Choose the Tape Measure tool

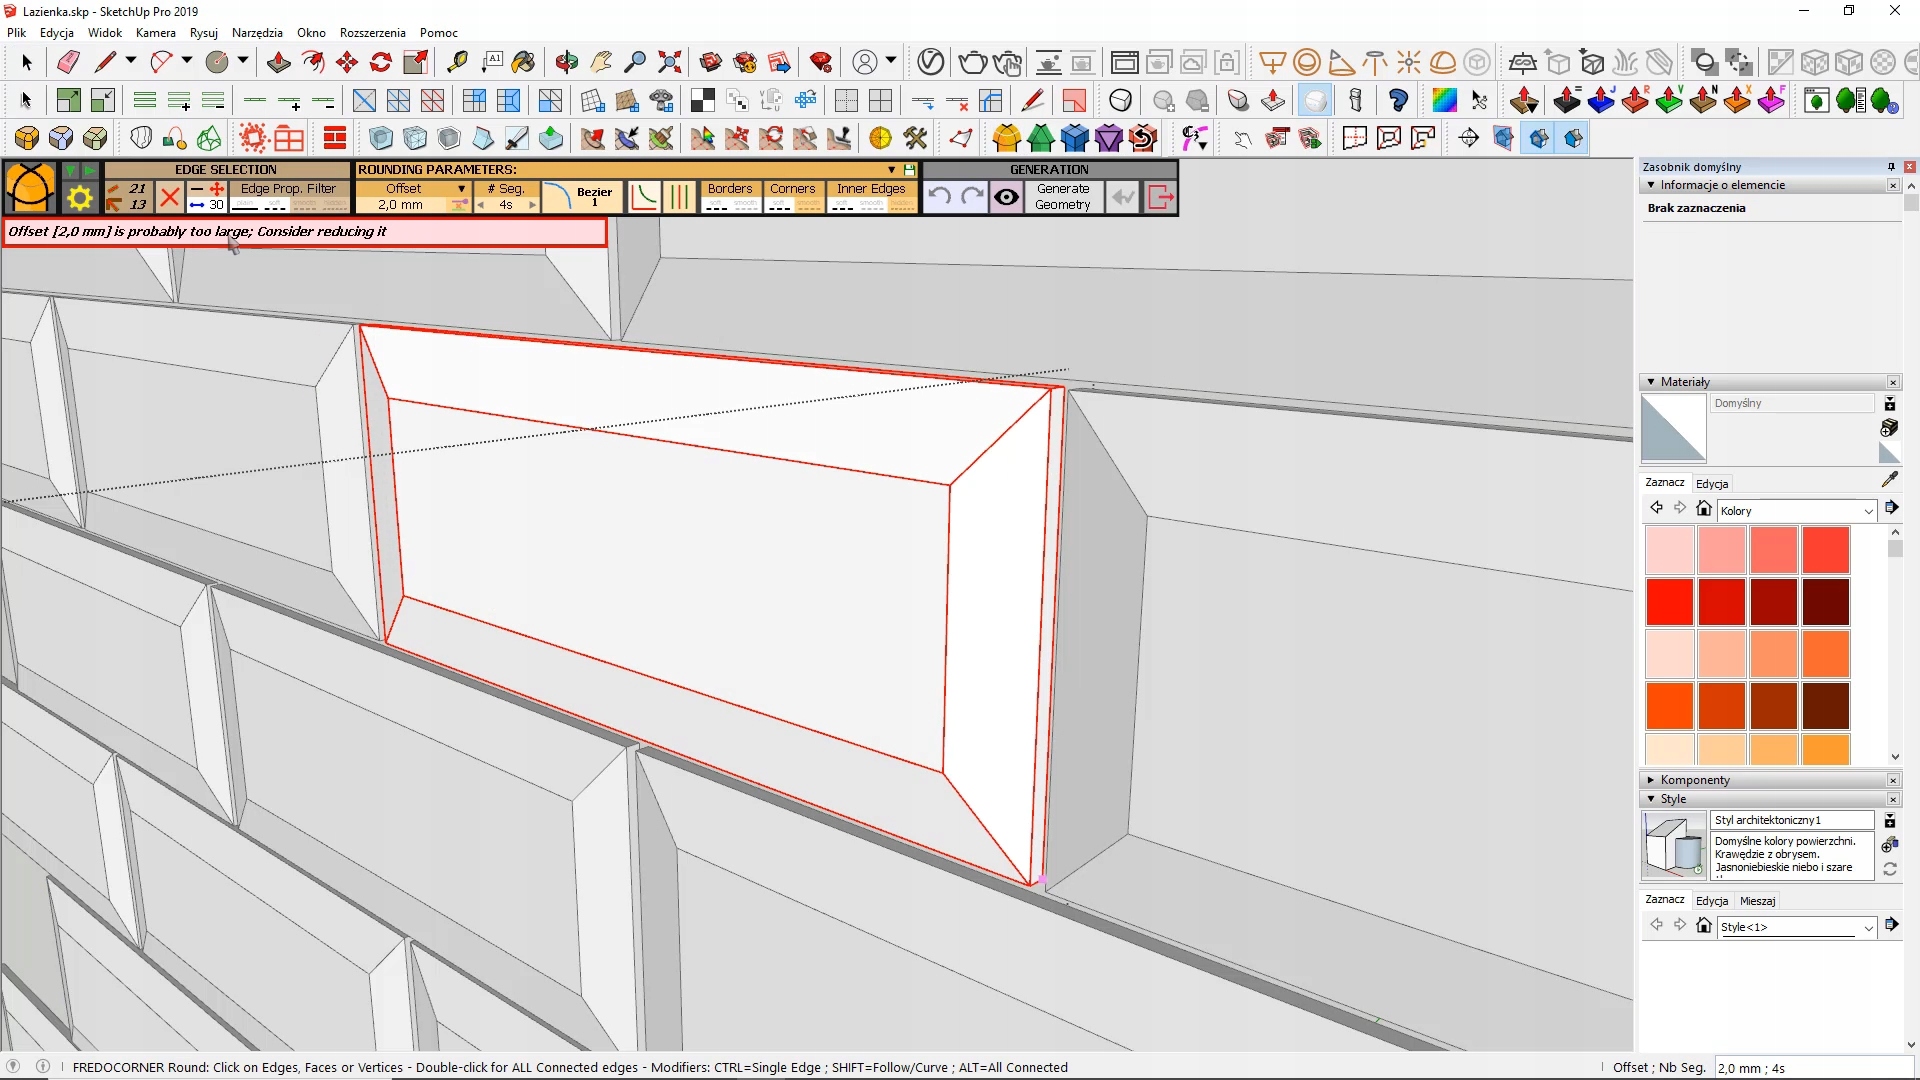click(457, 62)
